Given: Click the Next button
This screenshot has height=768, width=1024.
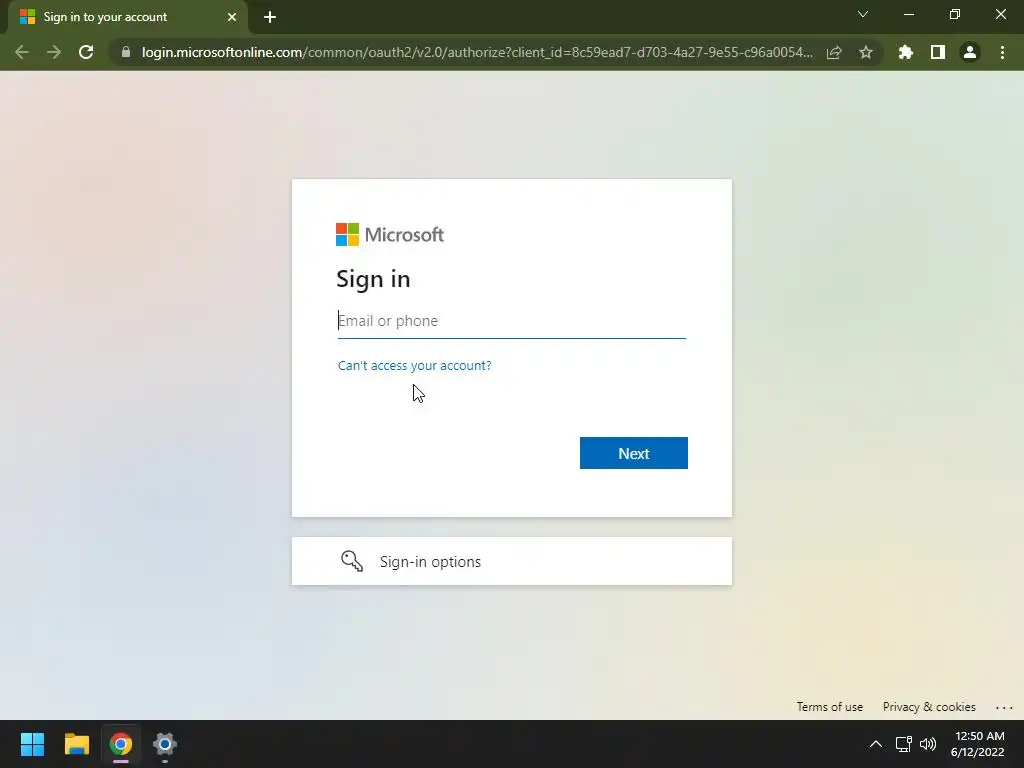Looking at the screenshot, I should (x=633, y=453).
